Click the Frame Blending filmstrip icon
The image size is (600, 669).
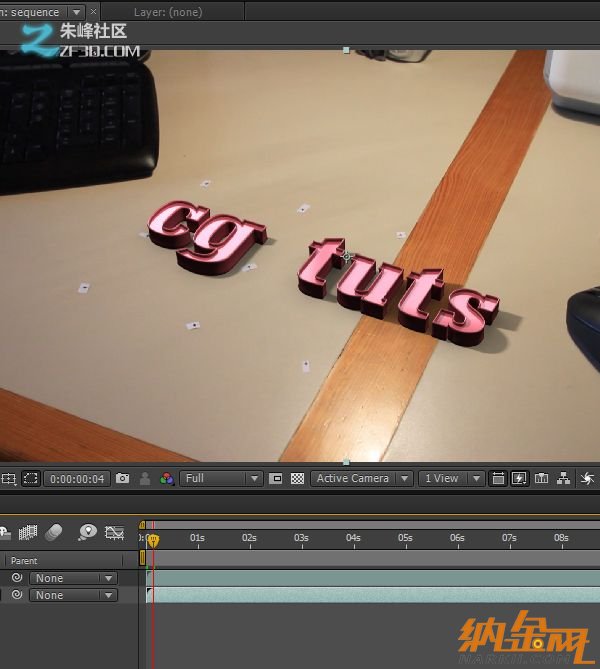click(x=27, y=532)
